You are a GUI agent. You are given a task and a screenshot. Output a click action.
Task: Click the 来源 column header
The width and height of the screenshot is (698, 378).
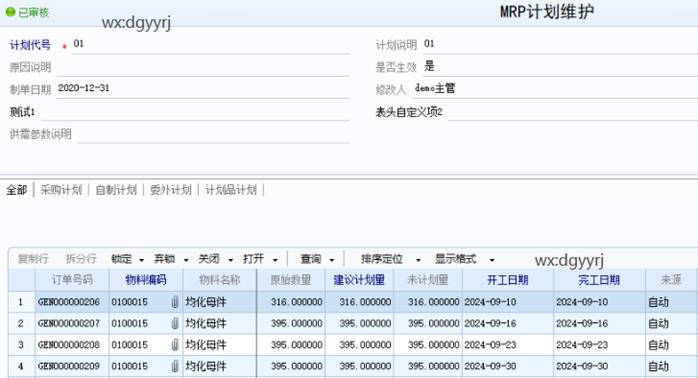672,280
